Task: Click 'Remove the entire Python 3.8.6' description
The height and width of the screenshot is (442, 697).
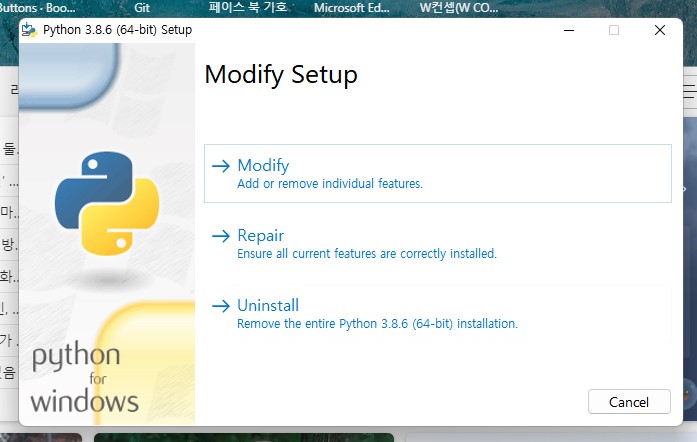Action: click(377, 323)
